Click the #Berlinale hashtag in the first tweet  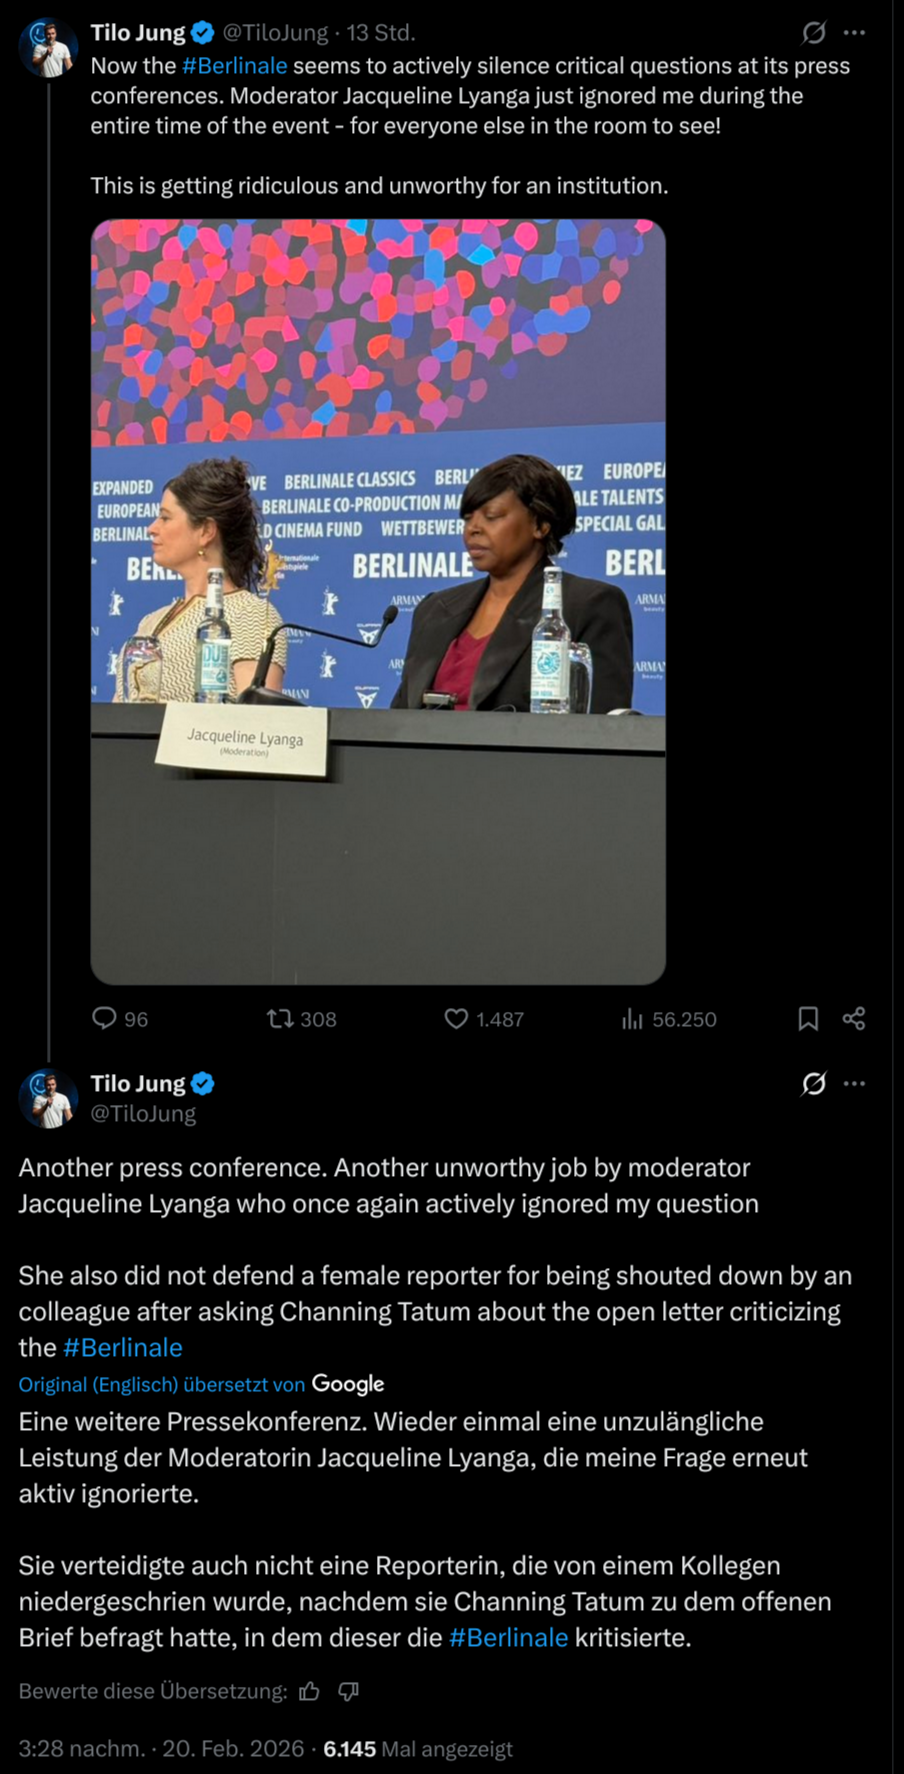[x=234, y=66]
